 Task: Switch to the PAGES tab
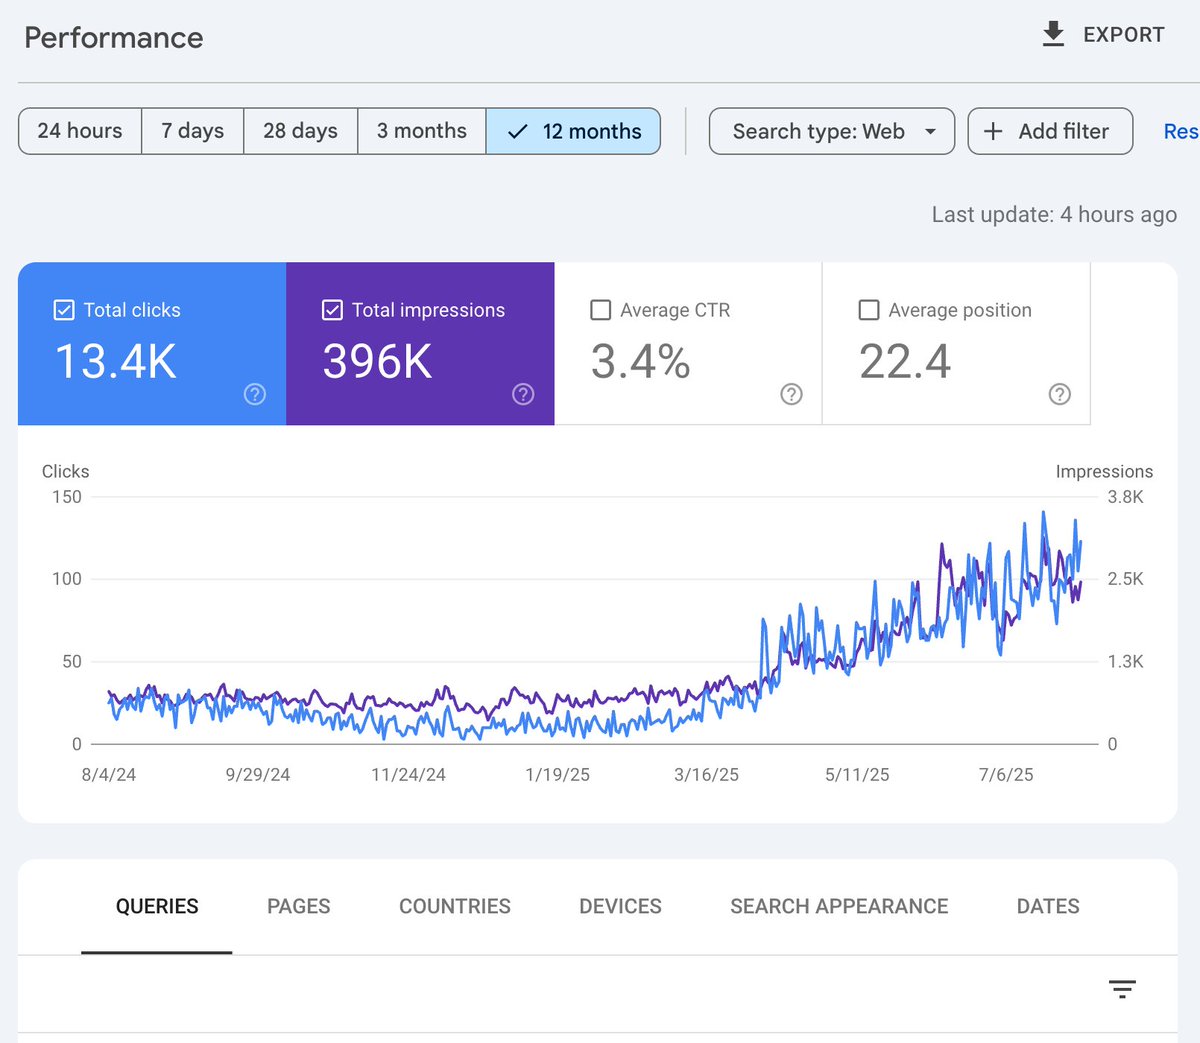coord(298,906)
